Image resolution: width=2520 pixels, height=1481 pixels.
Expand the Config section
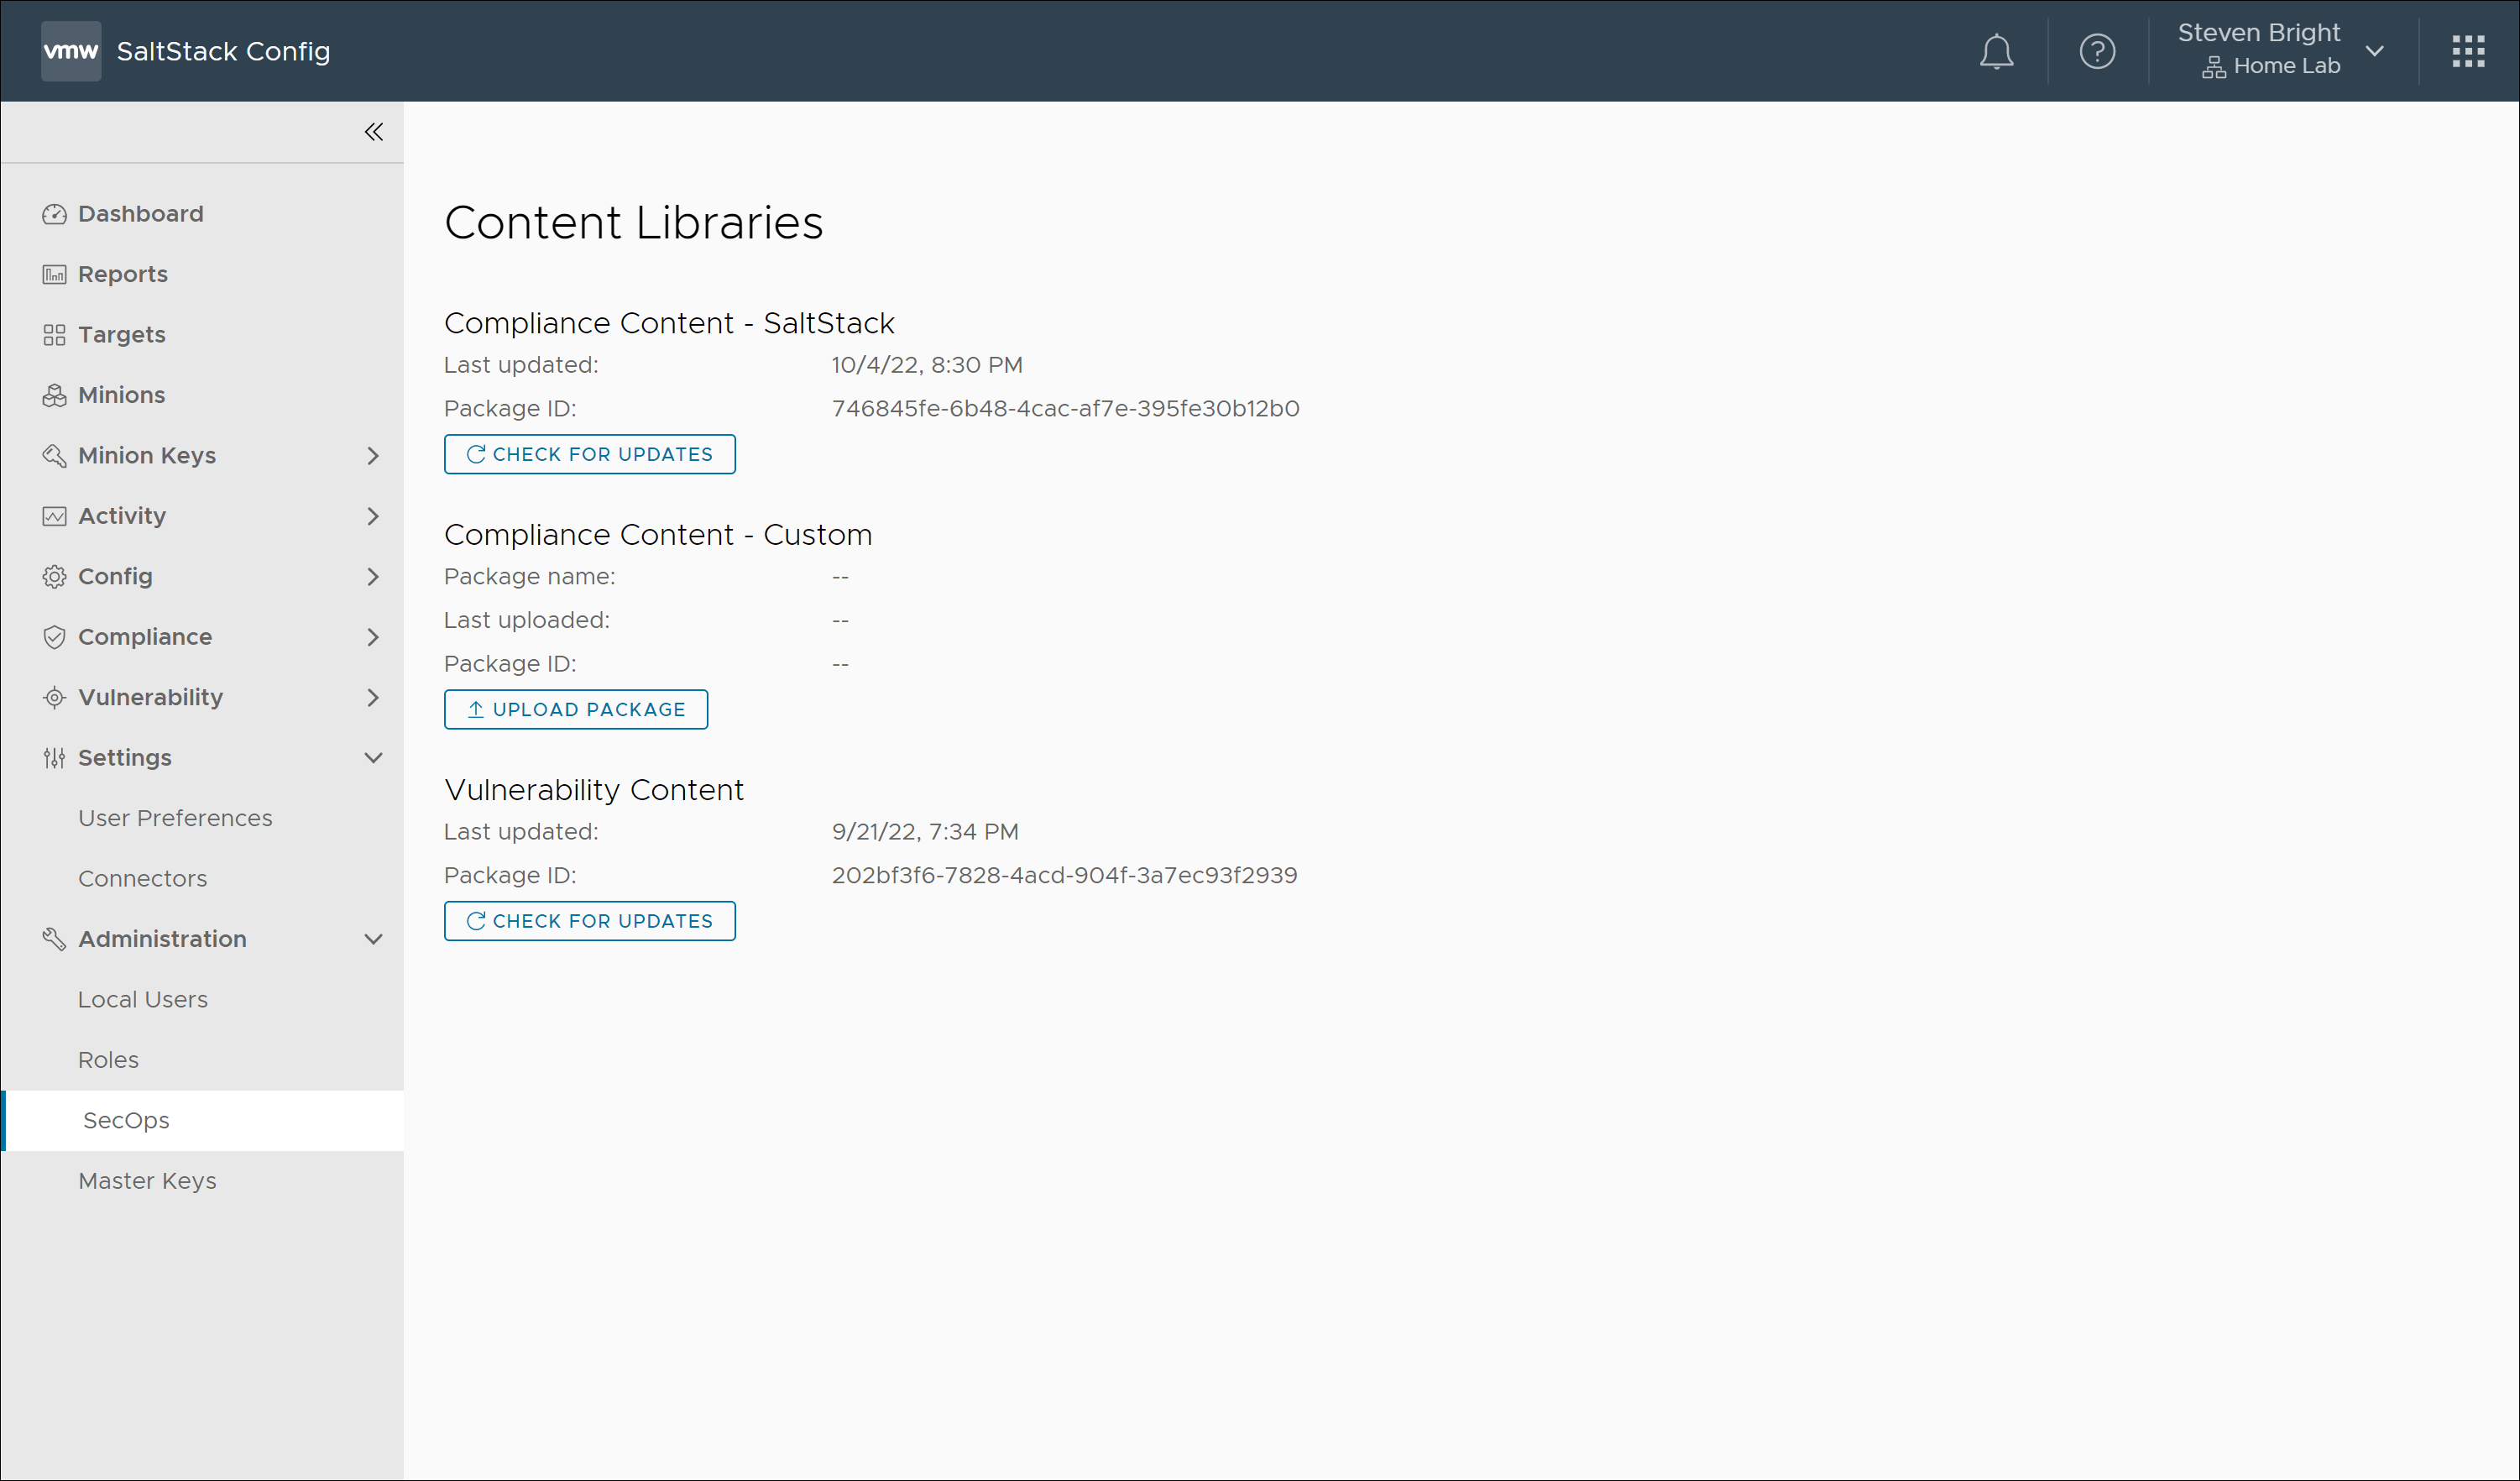(374, 577)
